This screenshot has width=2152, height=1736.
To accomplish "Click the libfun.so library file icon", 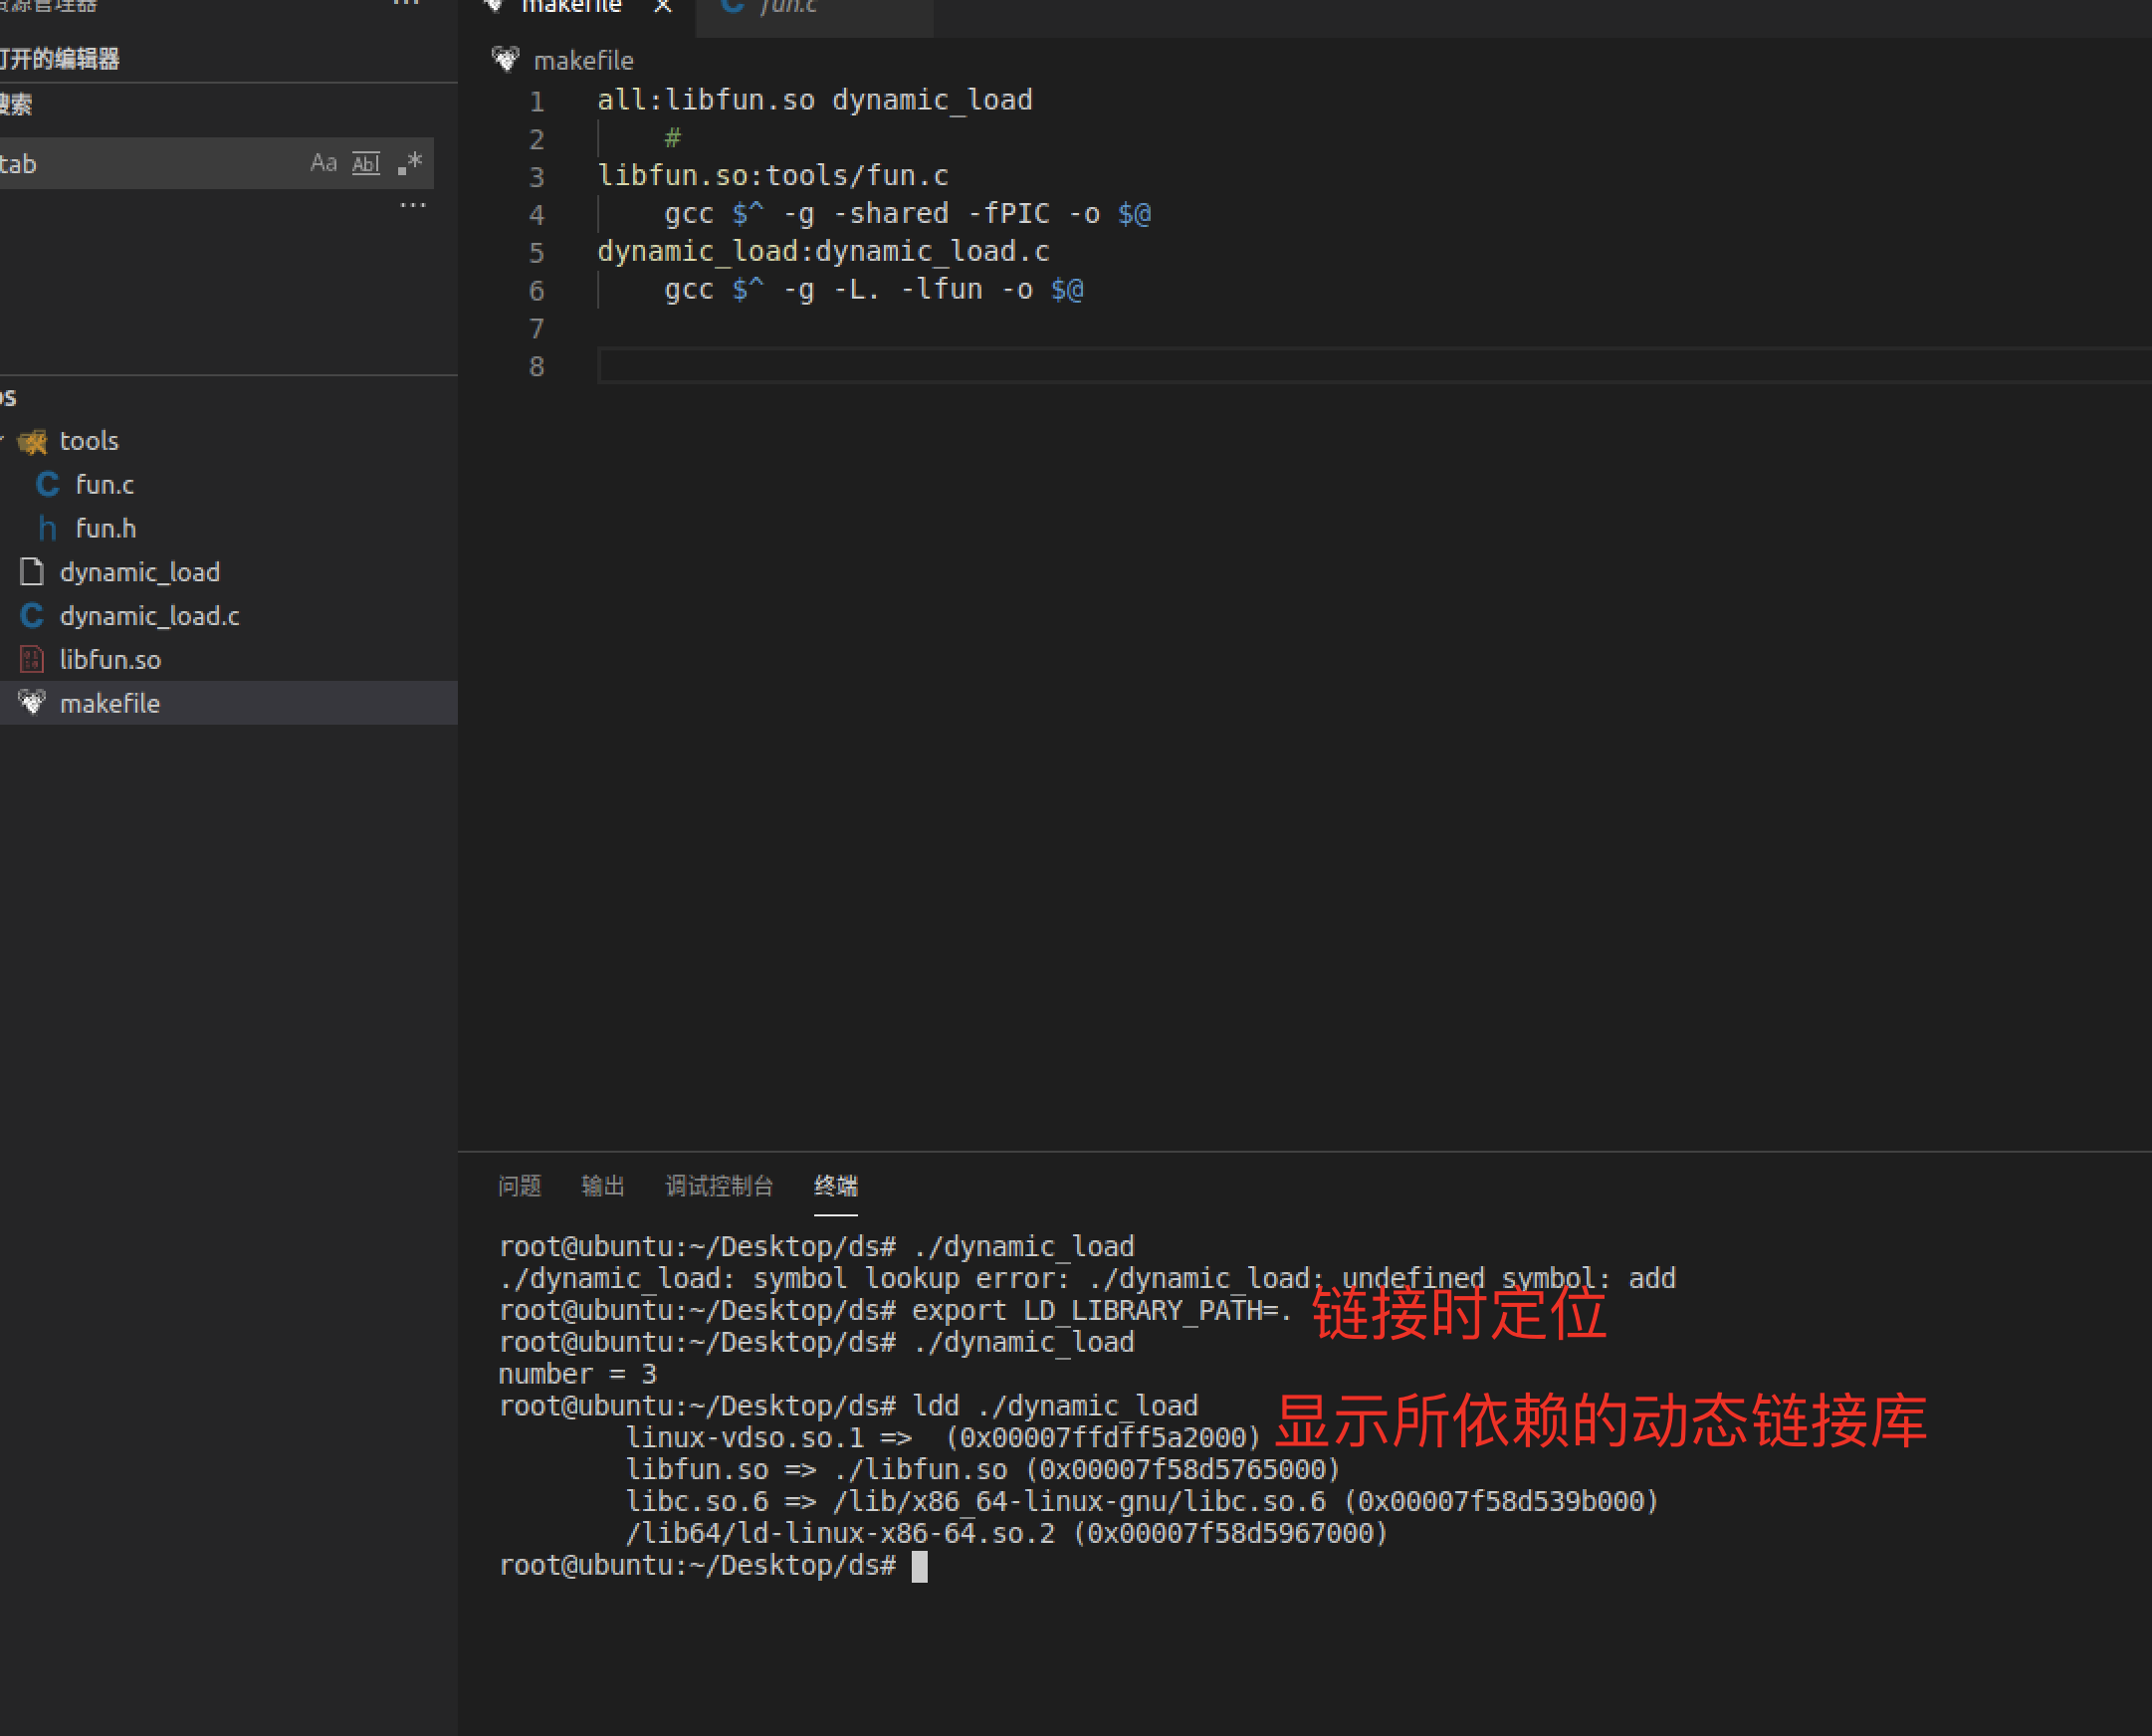I will [32, 660].
